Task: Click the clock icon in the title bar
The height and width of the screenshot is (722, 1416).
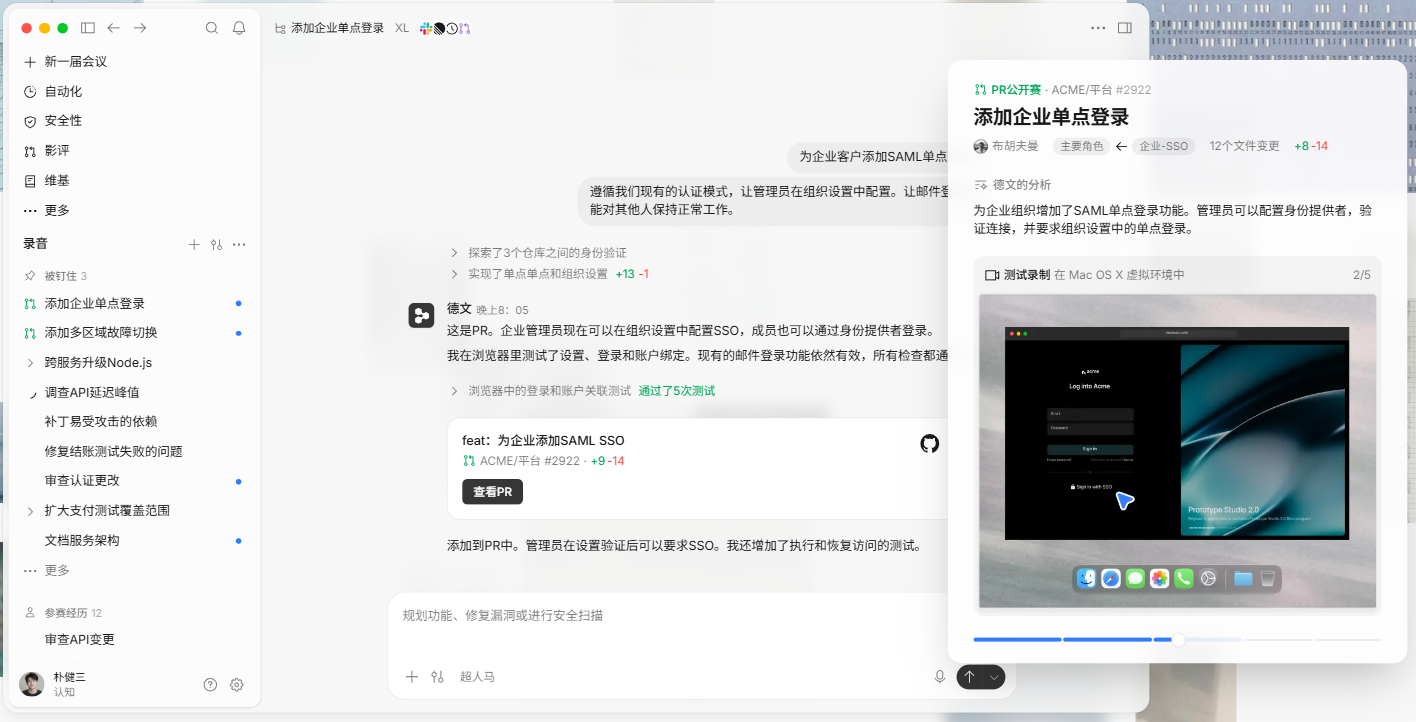Action: tap(452, 28)
